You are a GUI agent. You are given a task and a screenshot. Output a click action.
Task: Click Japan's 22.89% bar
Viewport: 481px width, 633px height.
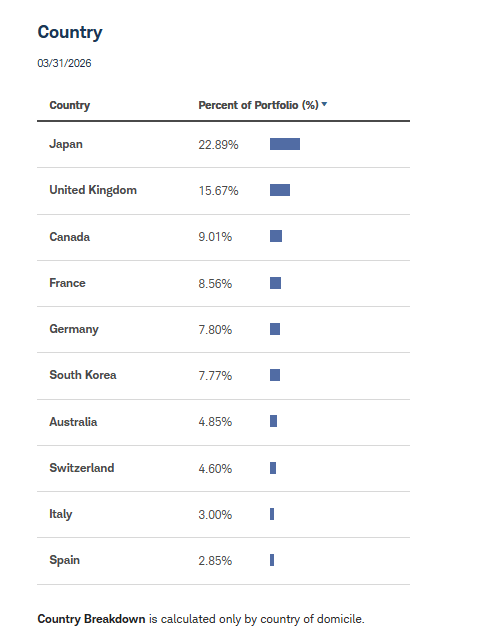285,144
